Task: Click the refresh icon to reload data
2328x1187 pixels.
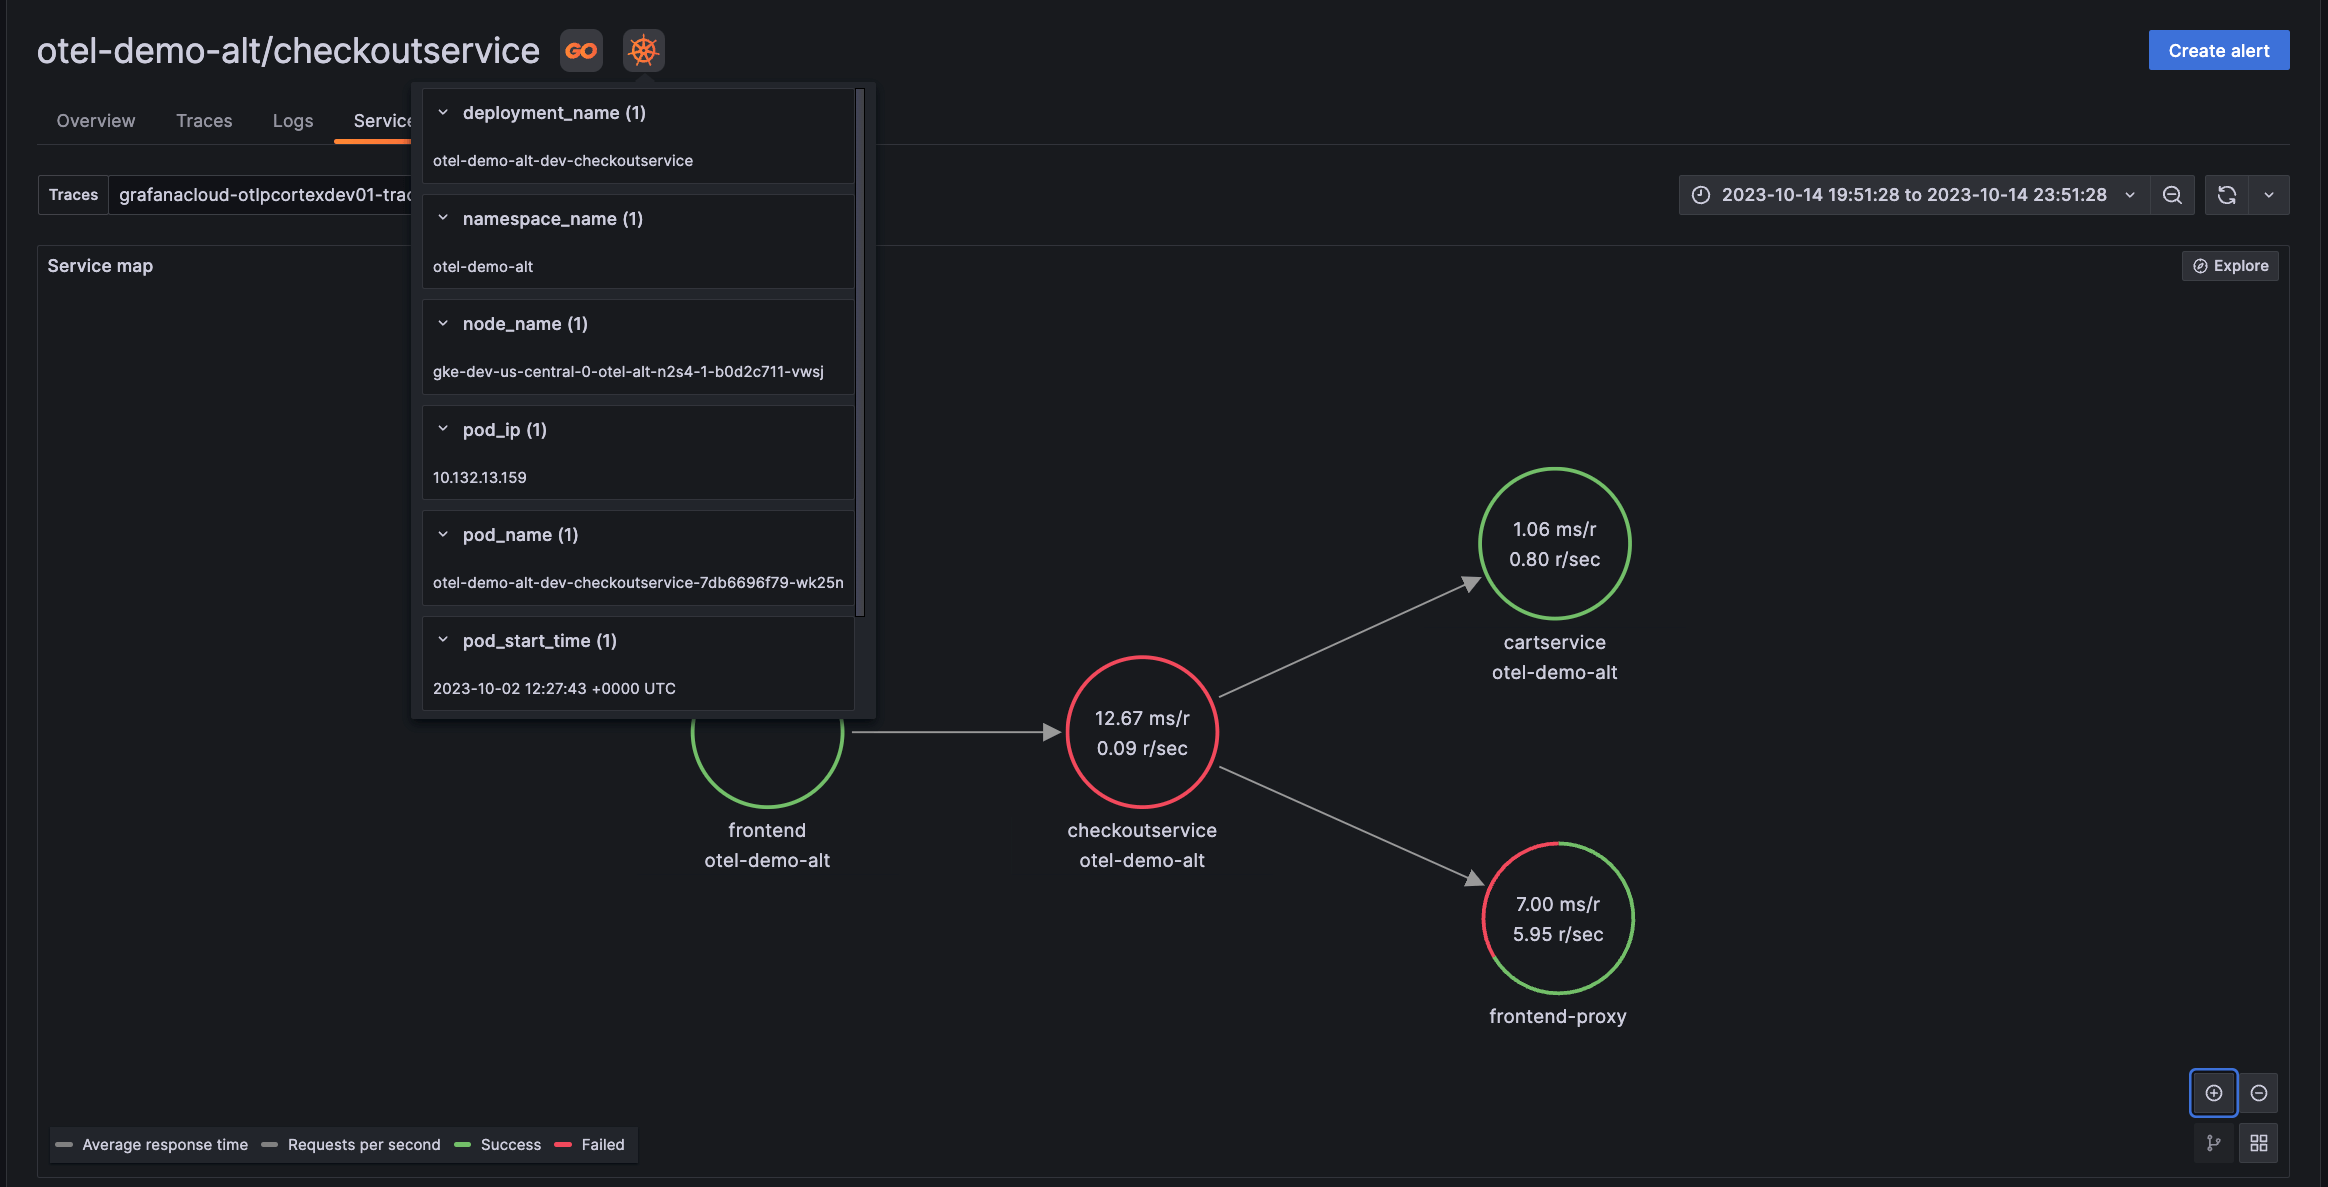Action: tap(2225, 195)
